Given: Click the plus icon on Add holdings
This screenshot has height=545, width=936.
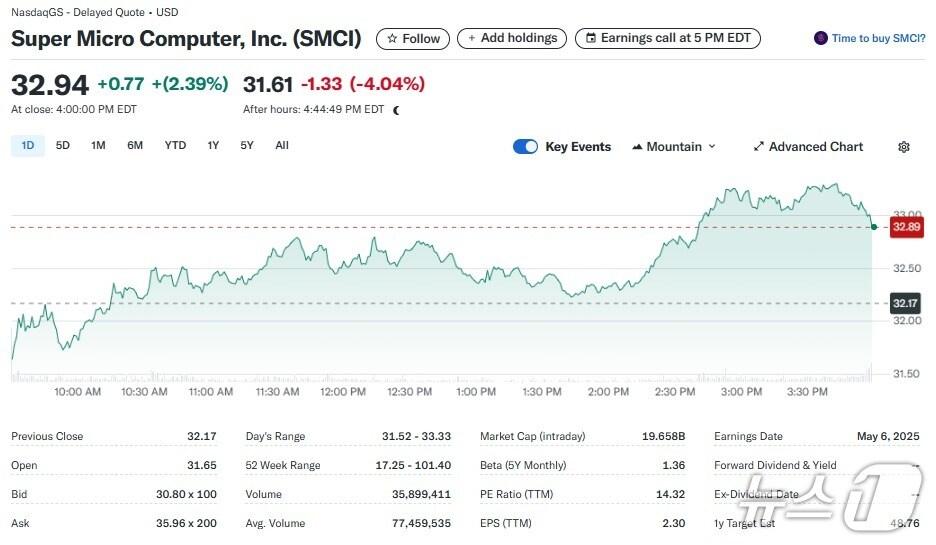Looking at the screenshot, I should coord(472,38).
